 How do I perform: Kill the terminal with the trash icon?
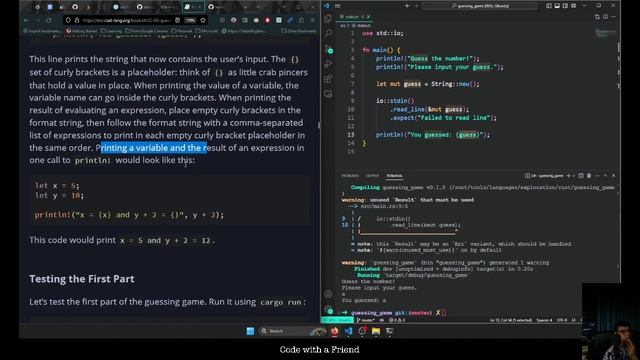click(x=589, y=176)
